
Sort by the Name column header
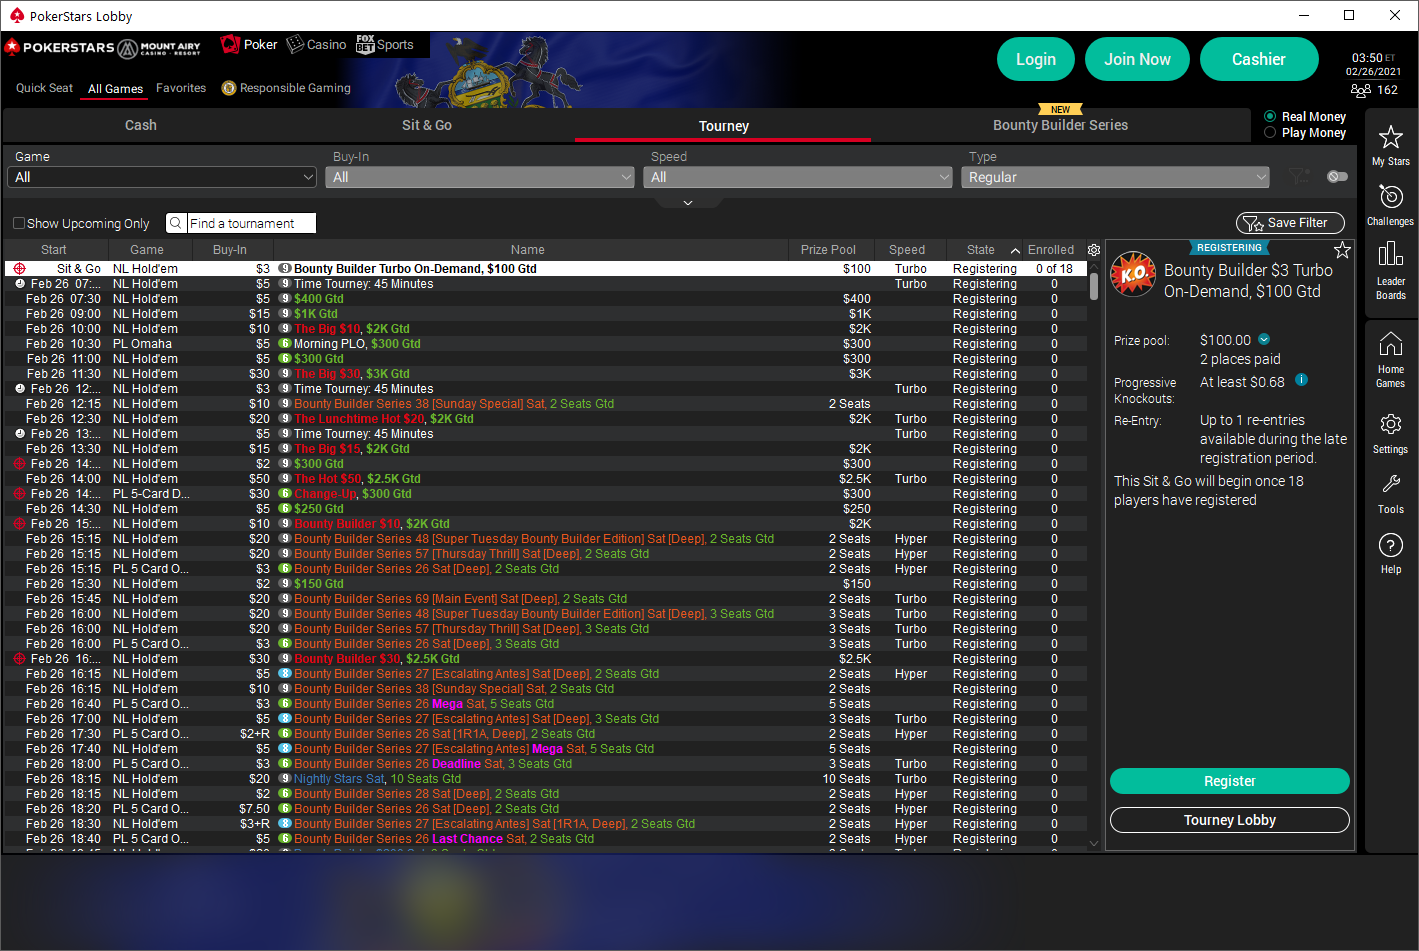point(528,250)
